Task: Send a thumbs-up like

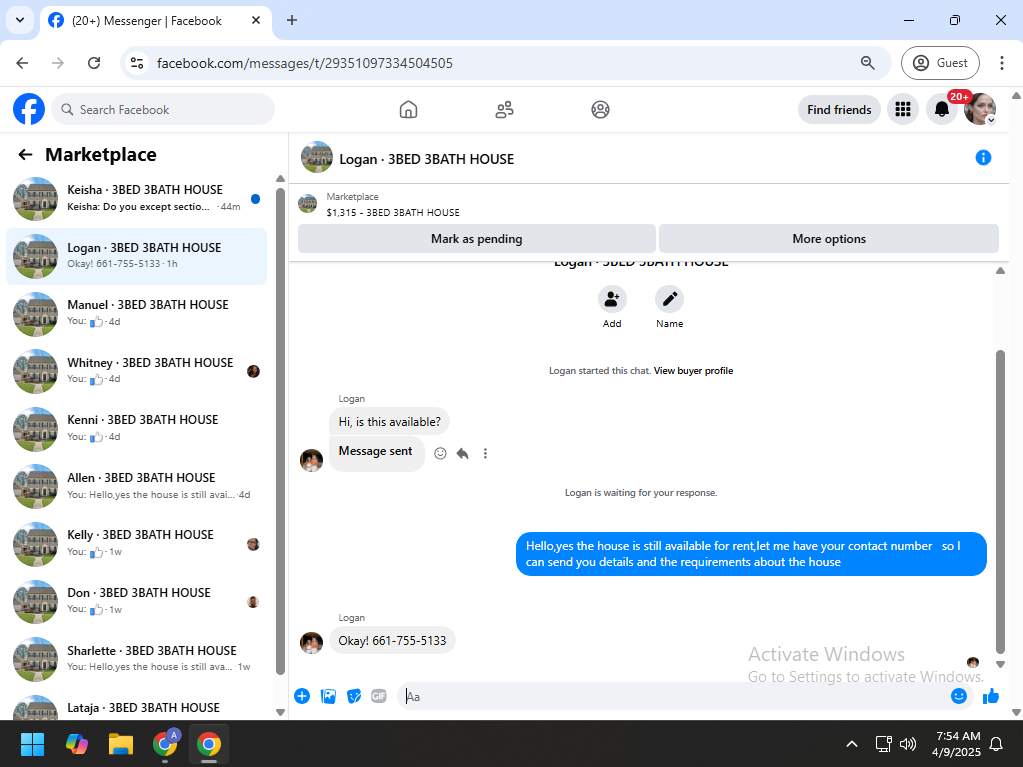Action: [x=991, y=696]
